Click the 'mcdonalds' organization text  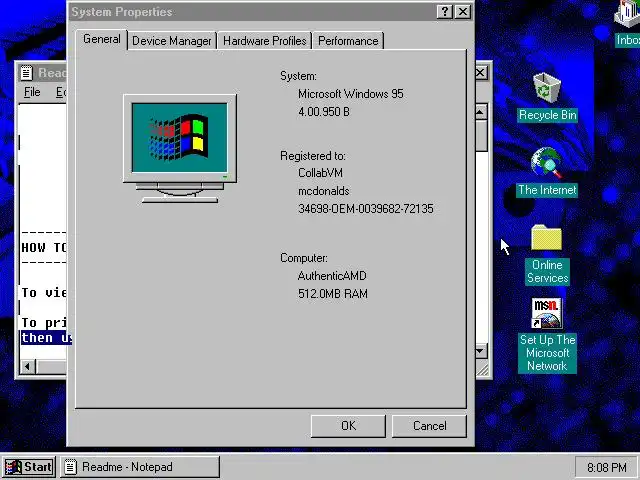(324, 191)
